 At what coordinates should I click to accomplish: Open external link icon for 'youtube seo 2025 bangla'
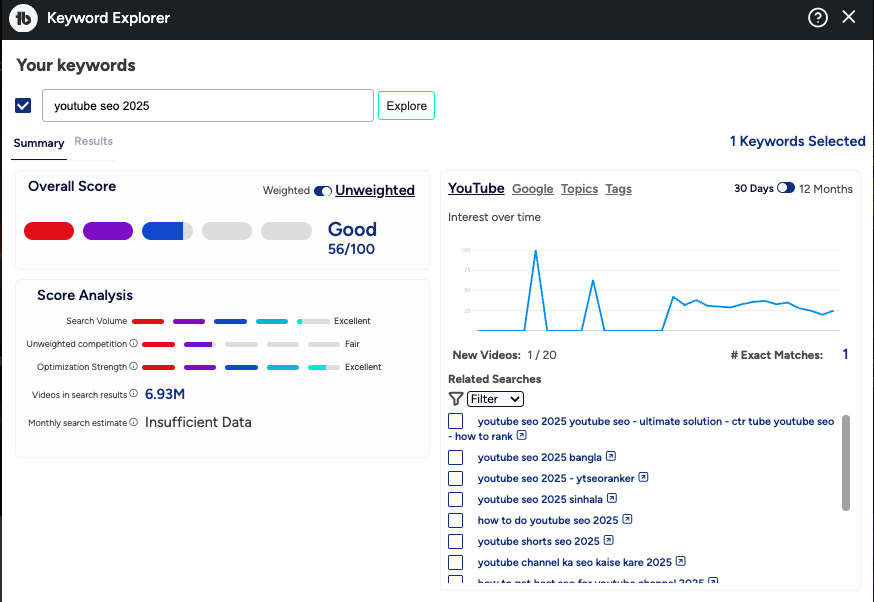[611, 456]
